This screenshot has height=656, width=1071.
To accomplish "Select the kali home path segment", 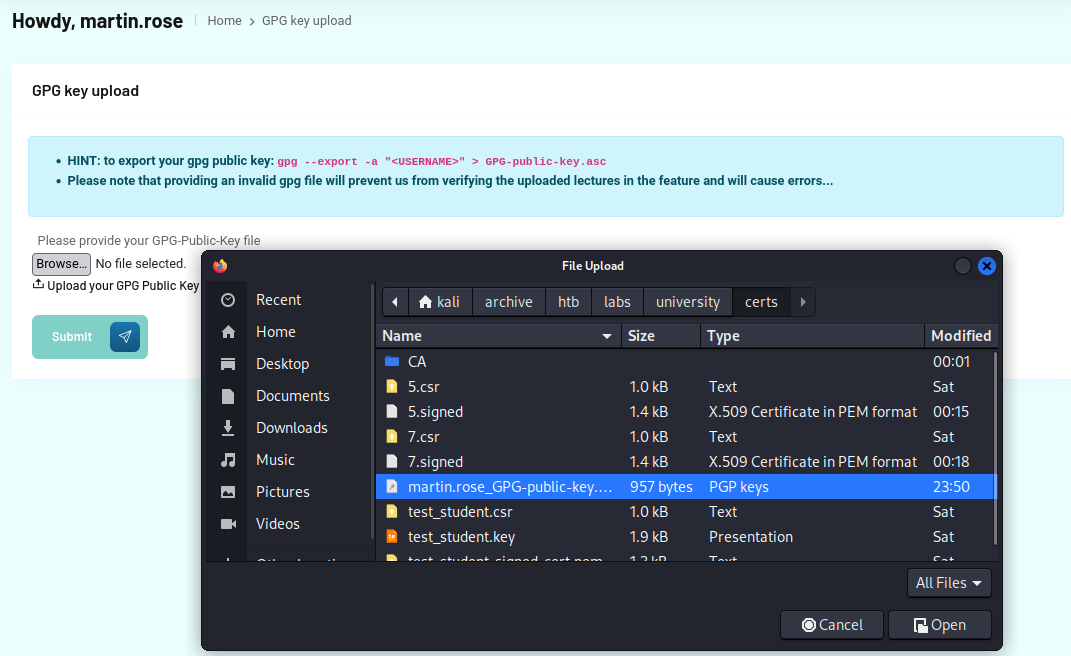I will pos(440,302).
